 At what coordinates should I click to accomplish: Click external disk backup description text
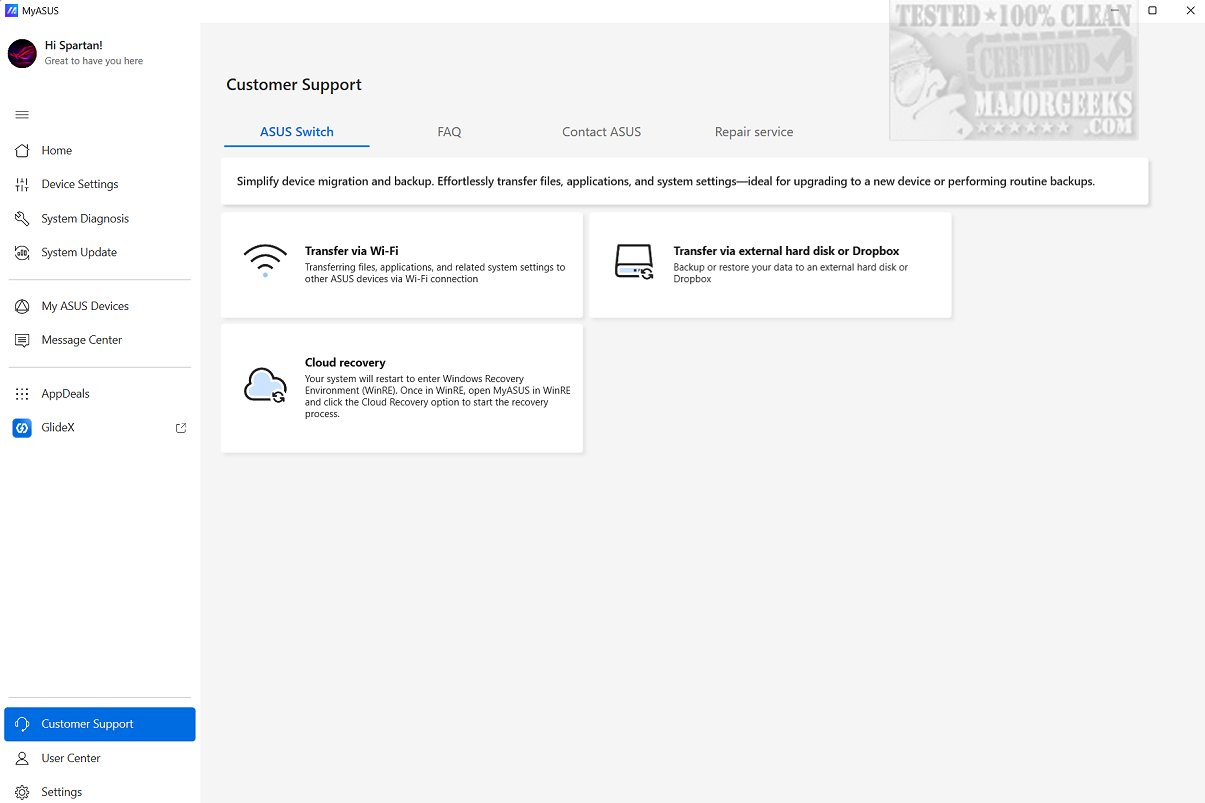point(791,273)
